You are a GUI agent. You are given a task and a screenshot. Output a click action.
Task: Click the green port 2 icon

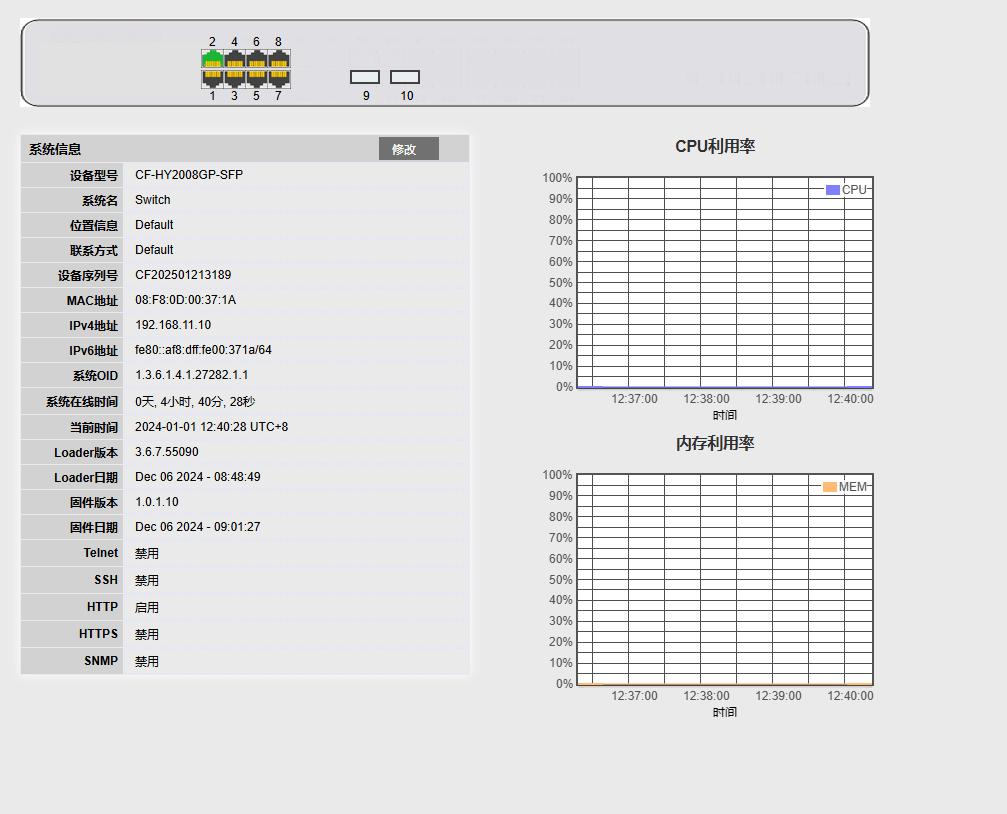click(x=213, y=59)
